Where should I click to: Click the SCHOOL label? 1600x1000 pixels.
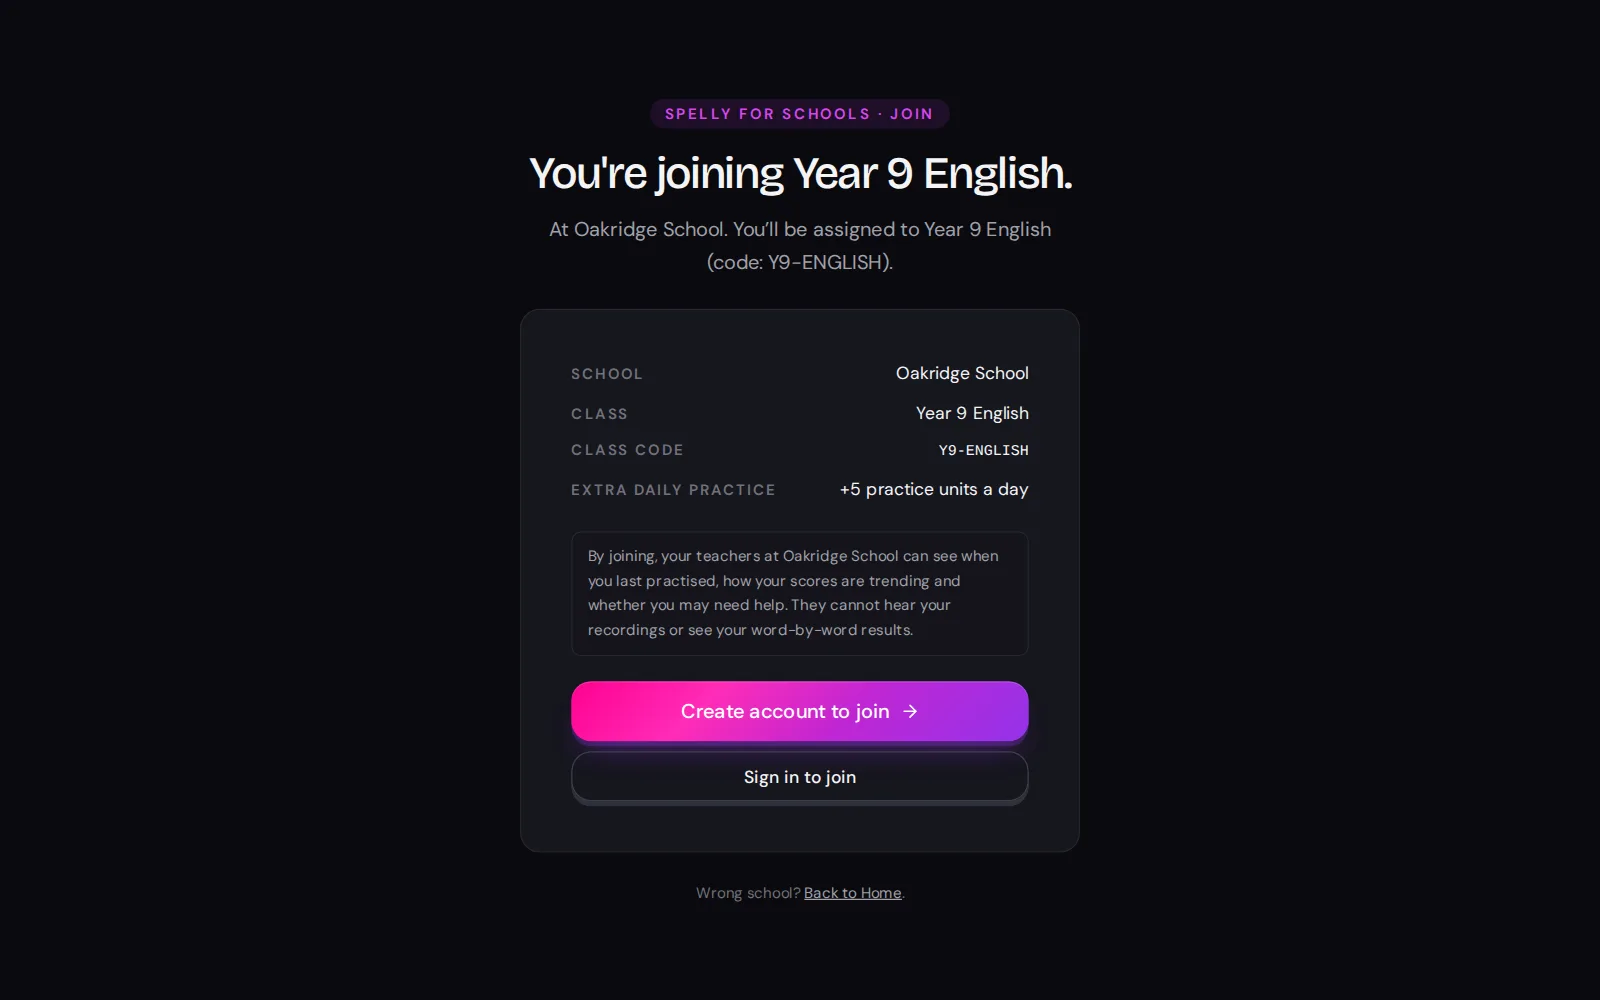click(607, 374)
